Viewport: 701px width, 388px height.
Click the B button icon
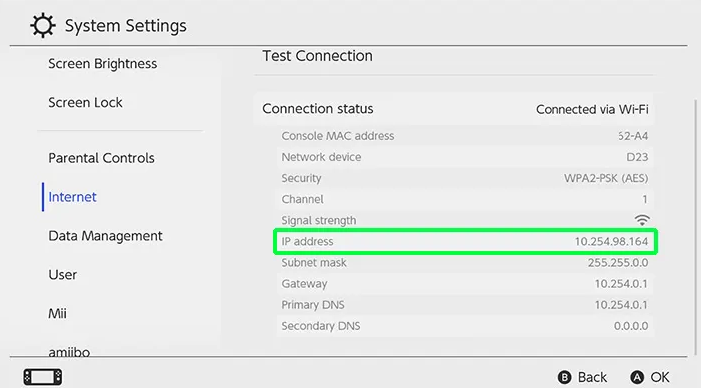565,377
